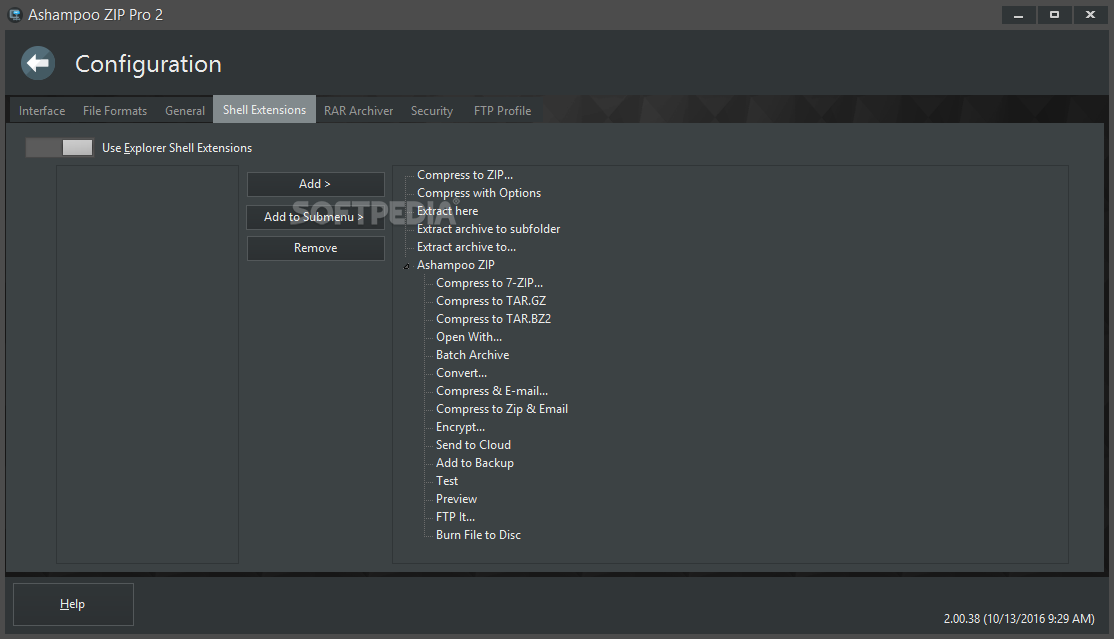This screenshot has width=1114, height=639.
Task: Select Test item in submenu
Action: (x=447, y=481)
